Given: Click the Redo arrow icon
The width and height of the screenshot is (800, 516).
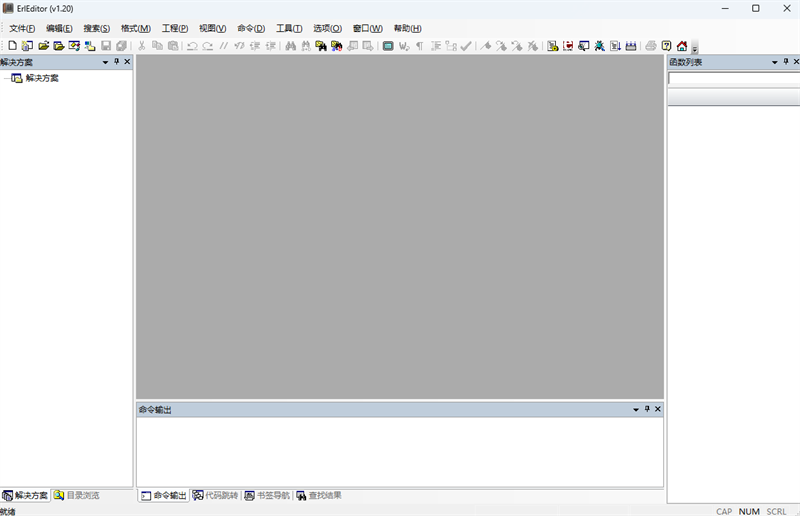Looking at the screenshot, I should pyautogui.click(x=208, y=46).
